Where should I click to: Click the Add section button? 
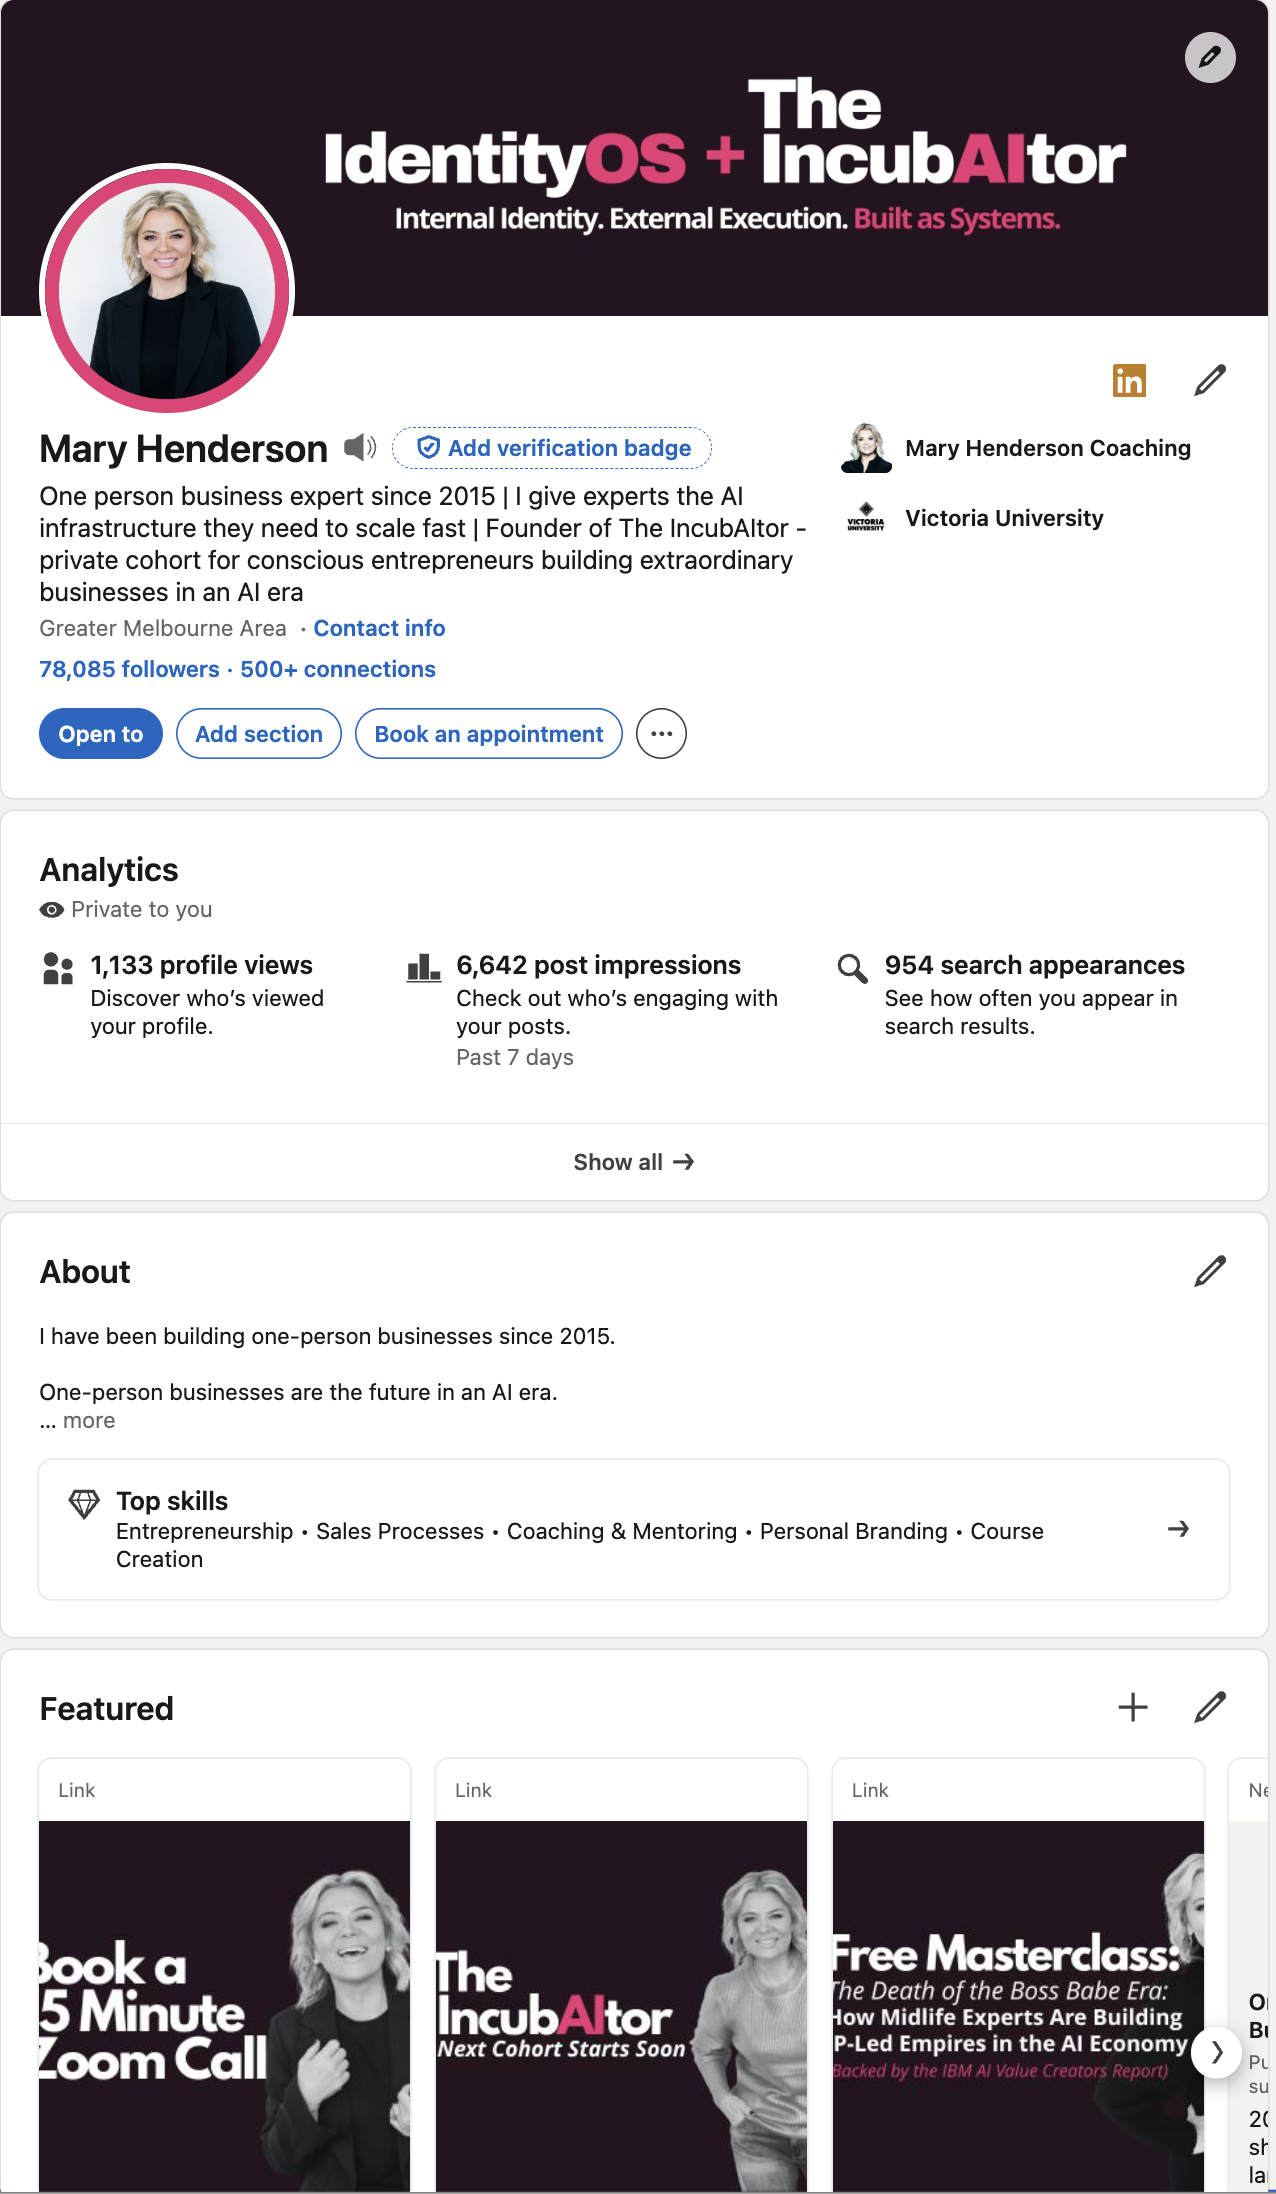259,734
